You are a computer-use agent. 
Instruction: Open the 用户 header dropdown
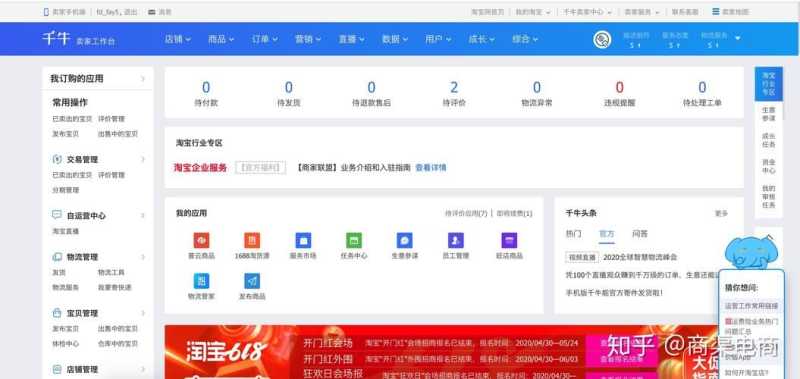438,39
